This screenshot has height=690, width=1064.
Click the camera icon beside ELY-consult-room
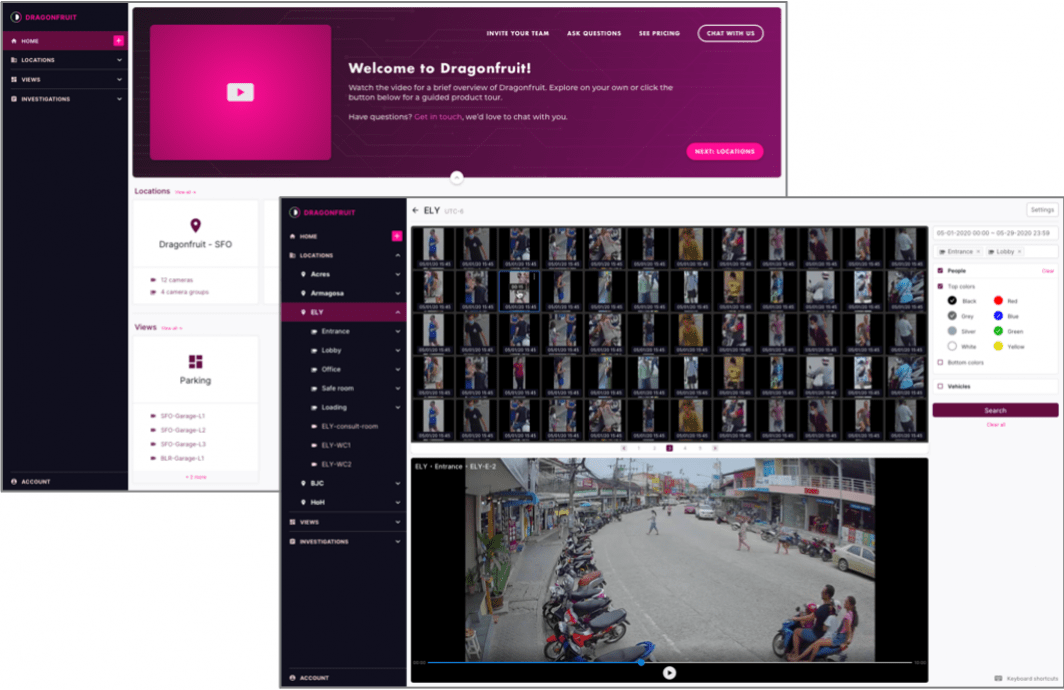[314, 426]
